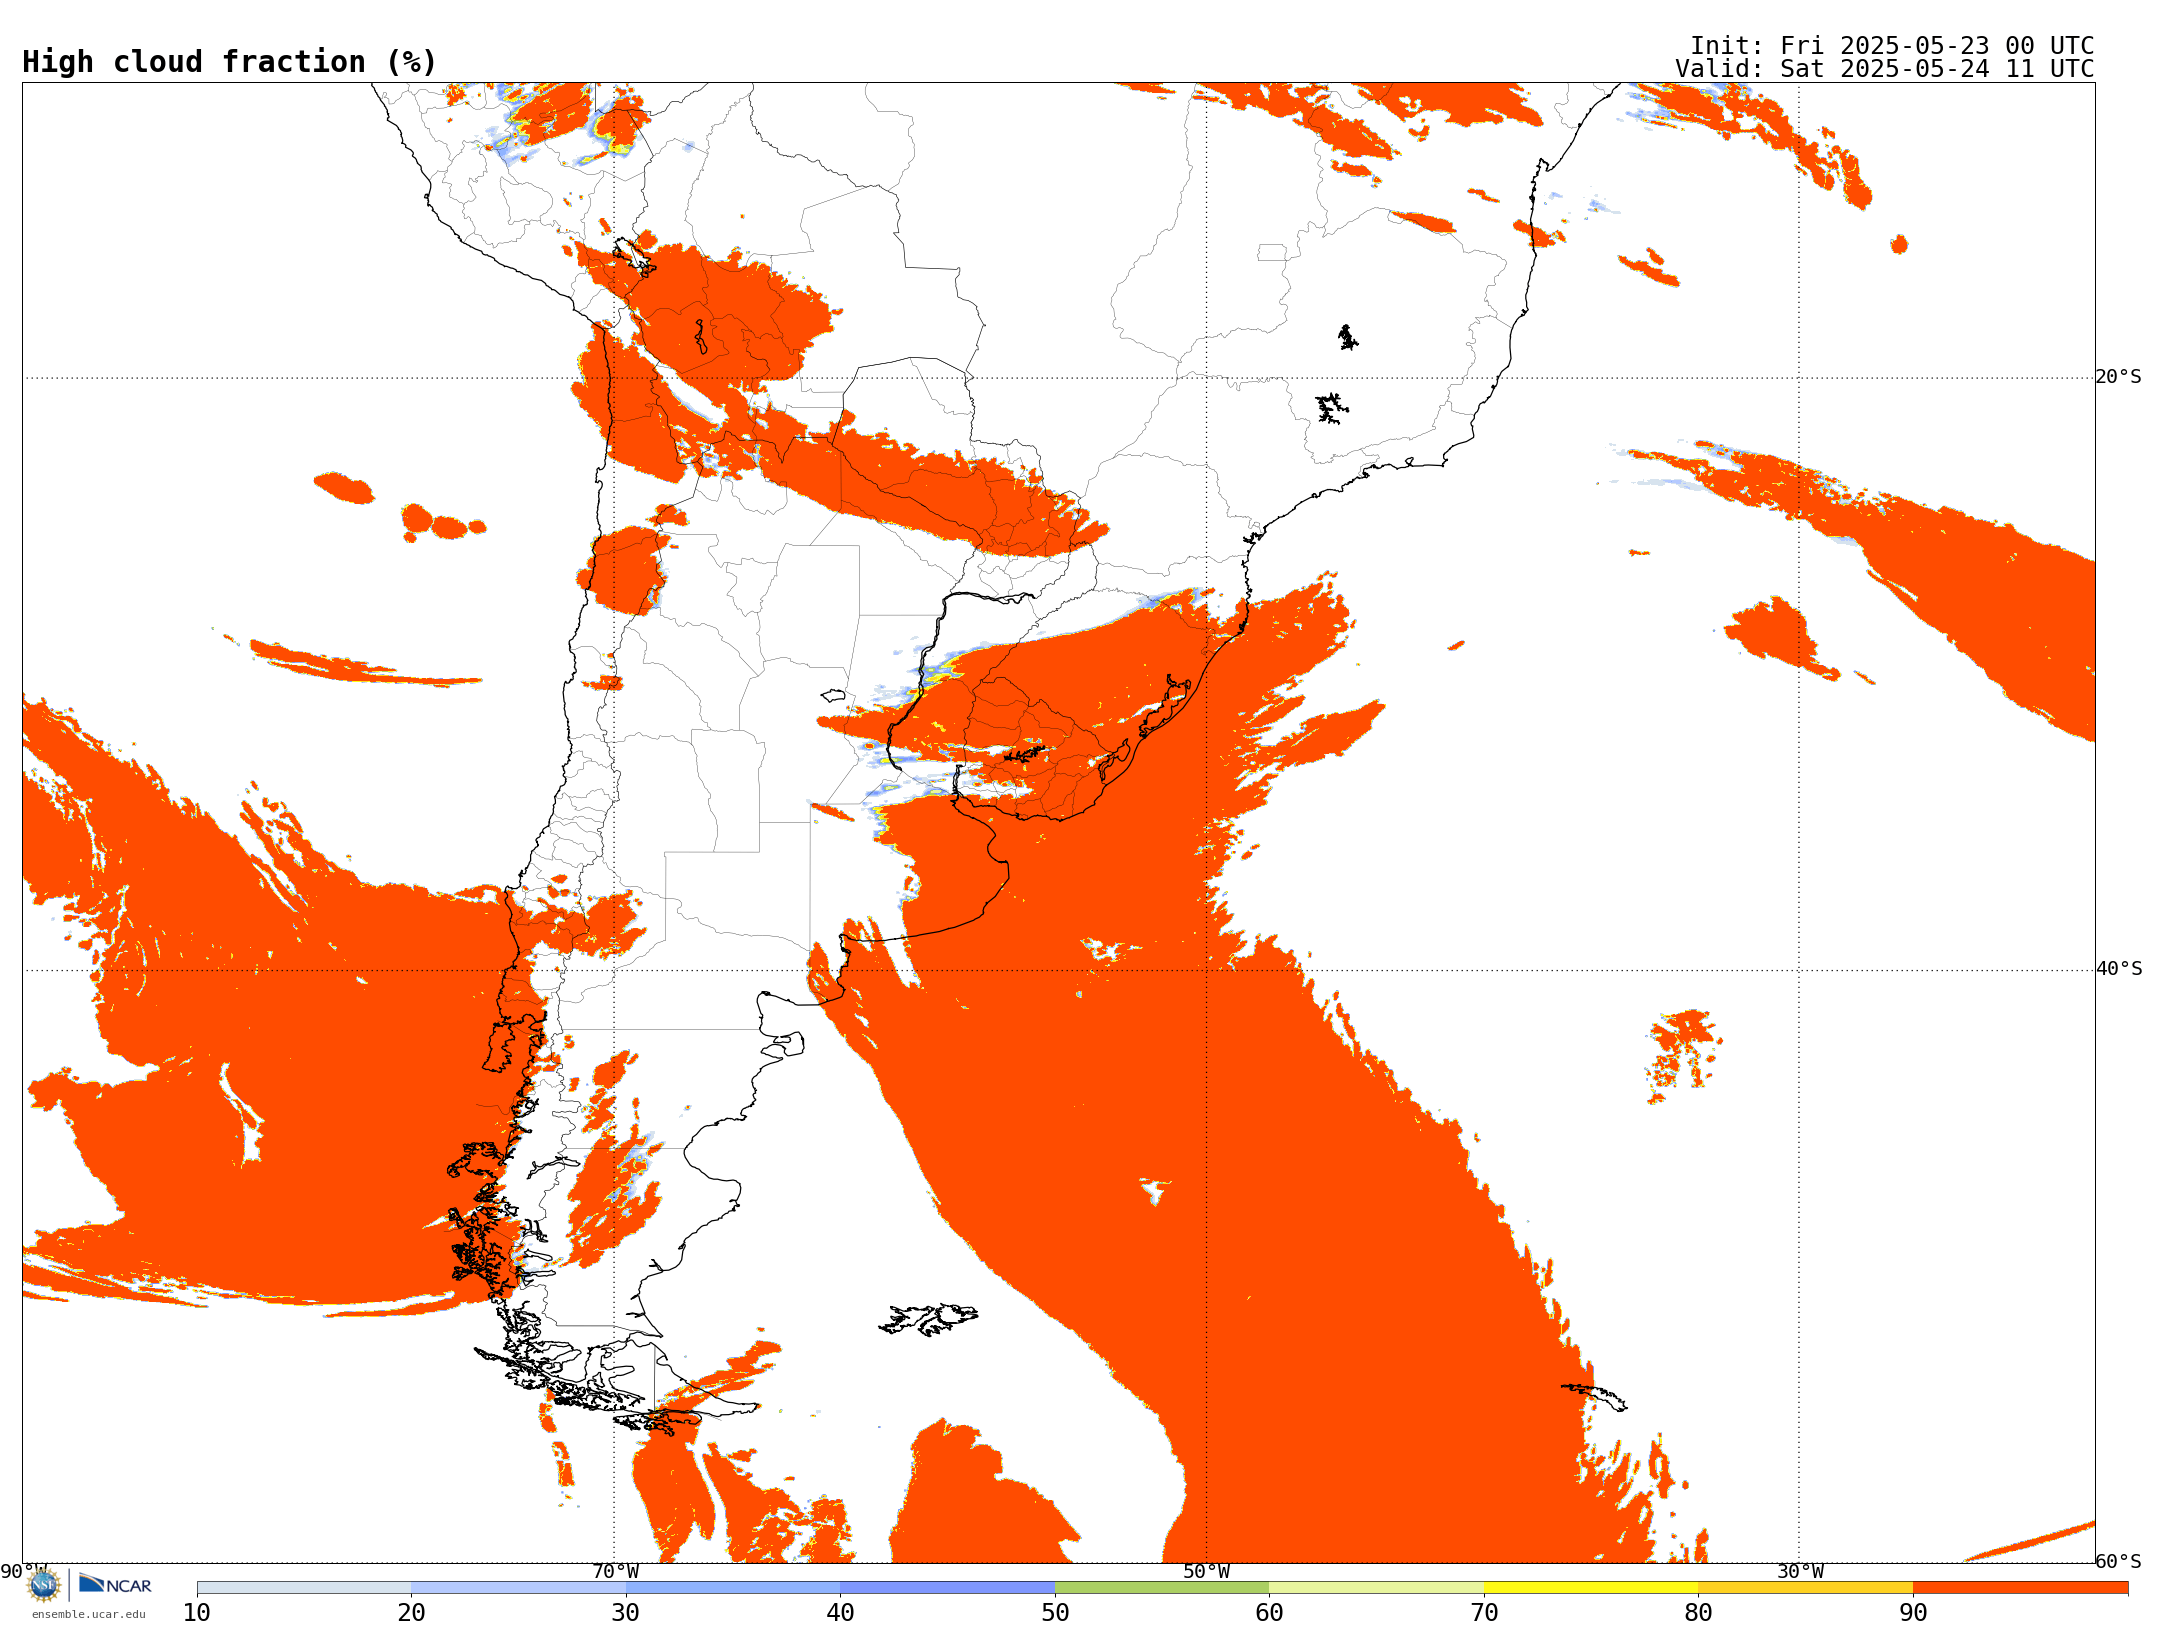Click the 40°S latitude label

[x=2119, y=969]
